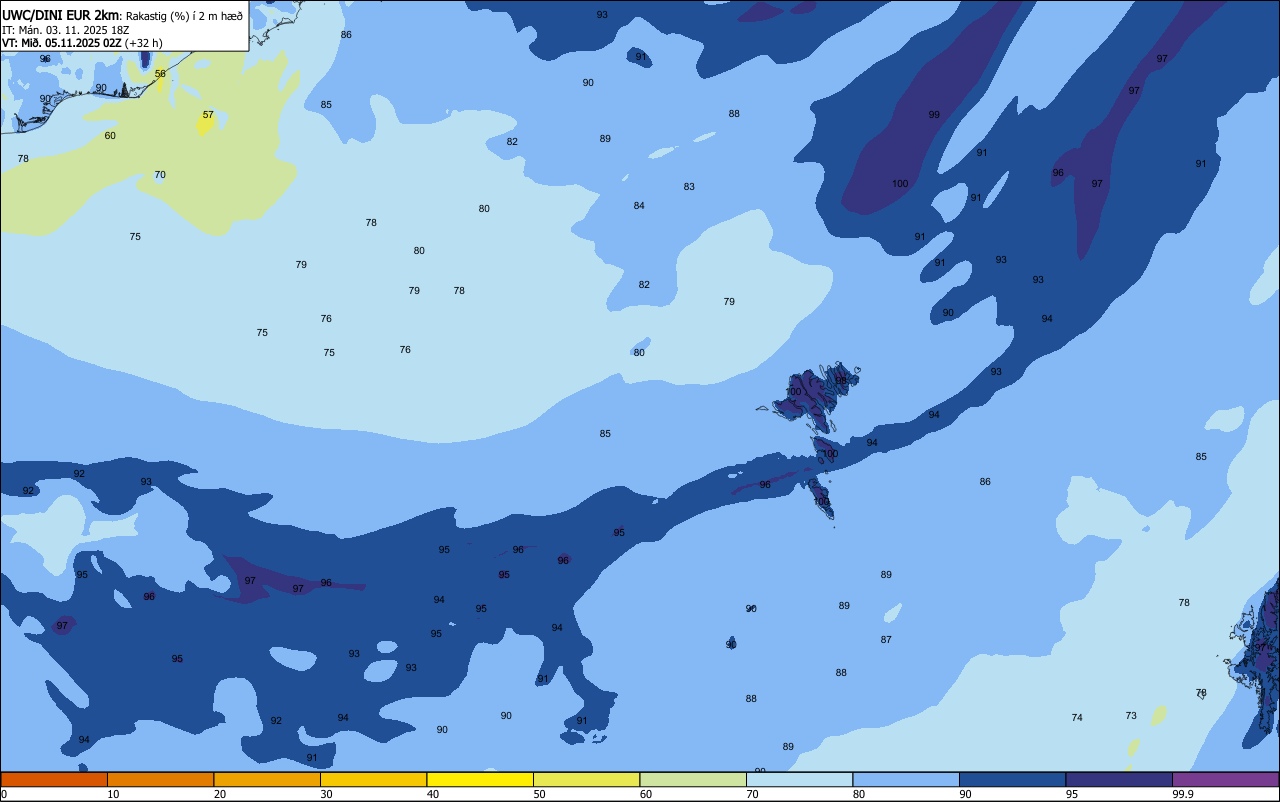1280x802 pixels.
Task: Click the 'IT: Mán. 03. 11. 2025 18Z' line
Action: click(x=66, y=30)
